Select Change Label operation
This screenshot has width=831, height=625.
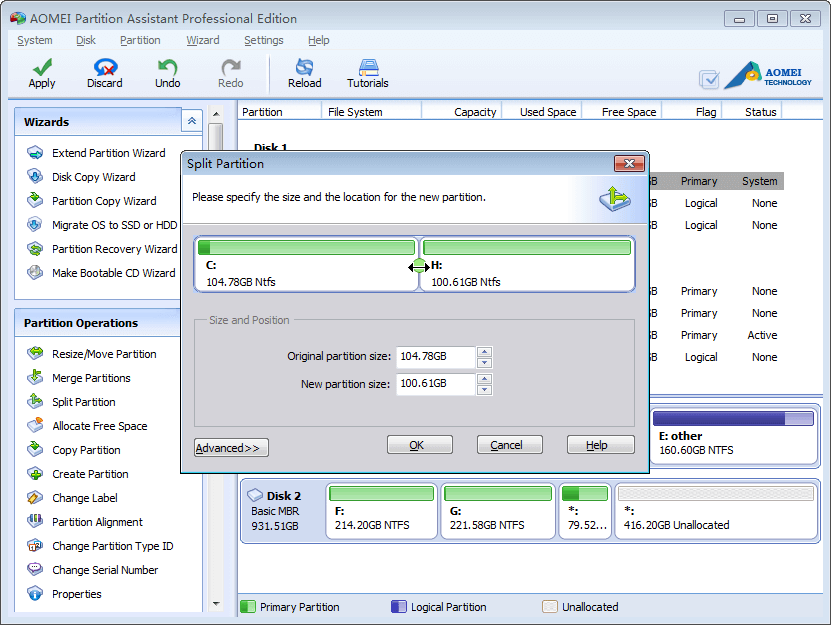(72, 498)
